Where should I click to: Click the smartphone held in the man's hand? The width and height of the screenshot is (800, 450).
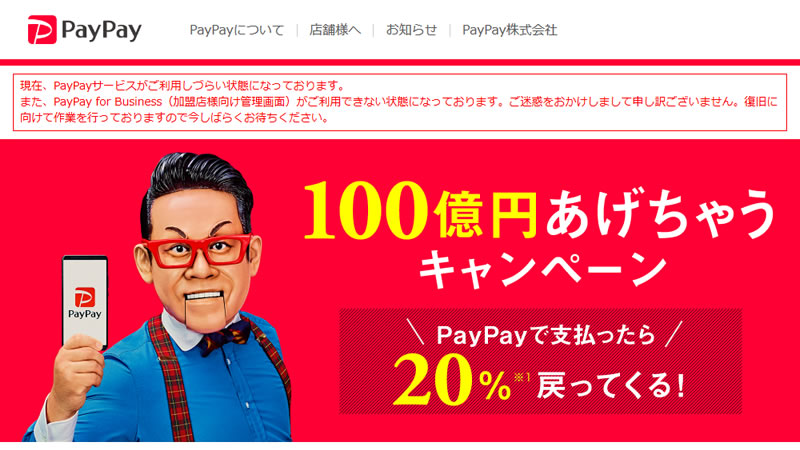[x=85, y=302]
